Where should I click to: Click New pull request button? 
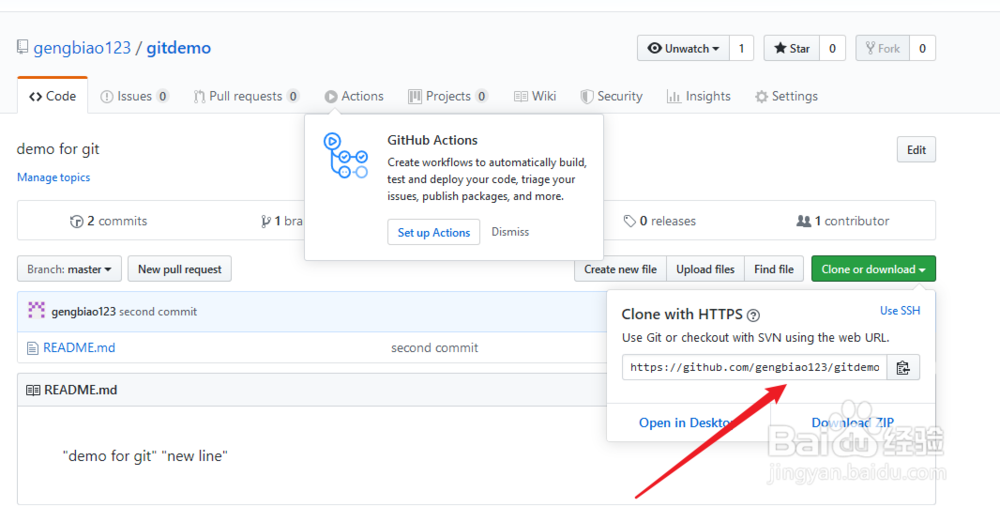pos(180,269)
